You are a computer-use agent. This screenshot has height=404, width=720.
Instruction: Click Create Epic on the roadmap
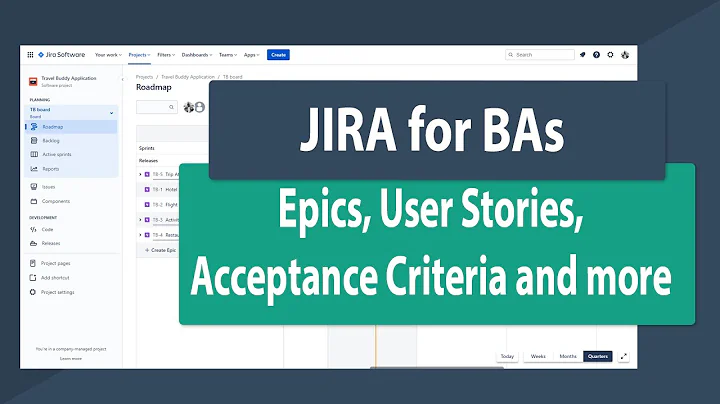tap(160, 250)
